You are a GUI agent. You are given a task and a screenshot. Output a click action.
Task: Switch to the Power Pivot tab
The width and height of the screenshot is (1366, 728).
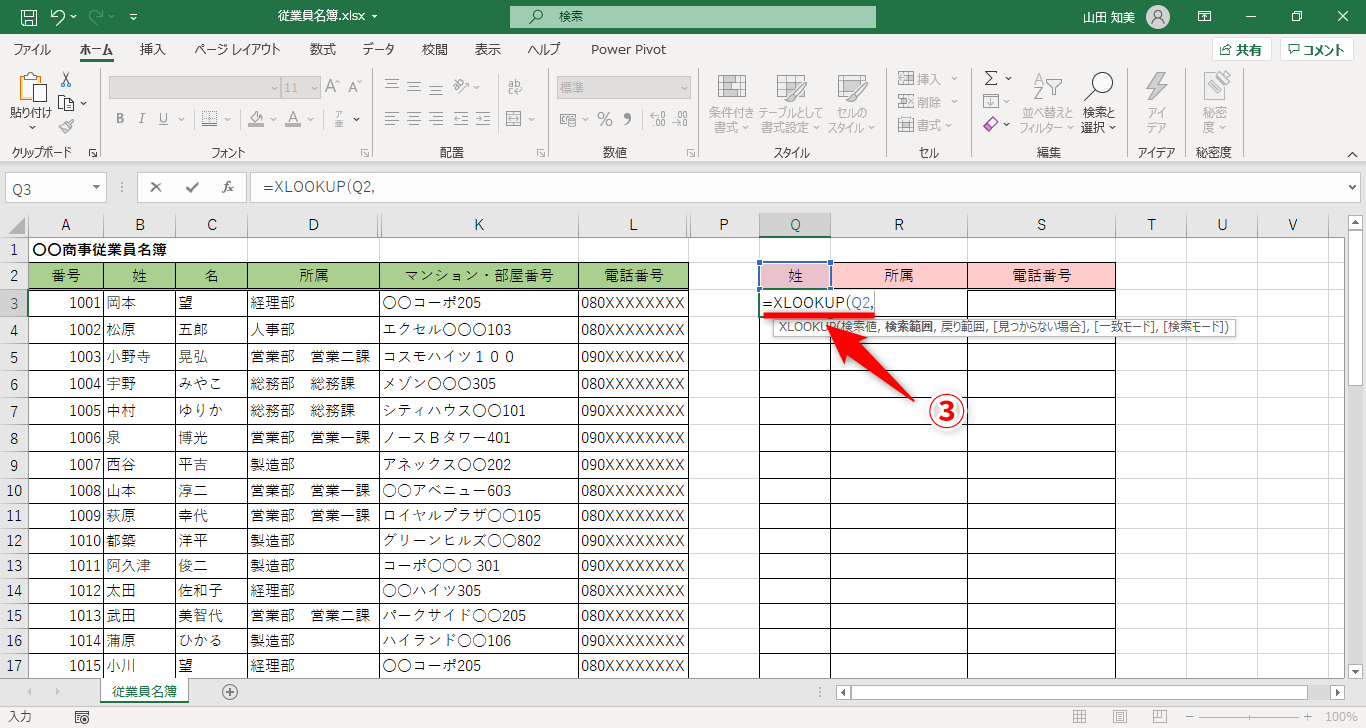click(628, 50)
